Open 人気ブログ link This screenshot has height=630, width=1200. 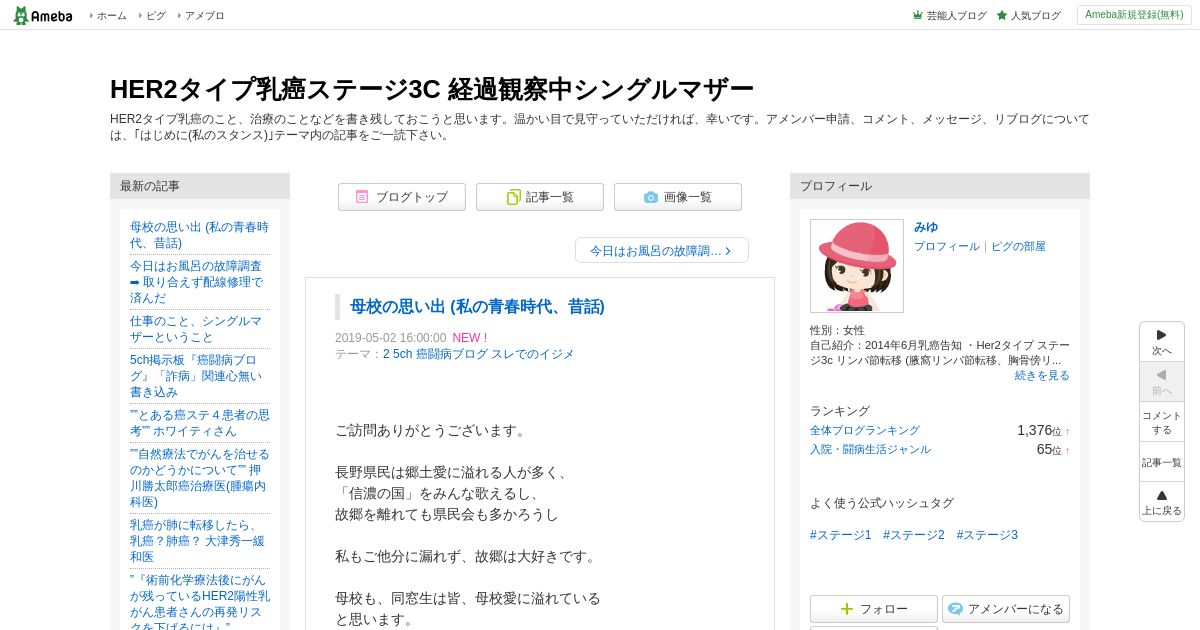(1035, 16)
